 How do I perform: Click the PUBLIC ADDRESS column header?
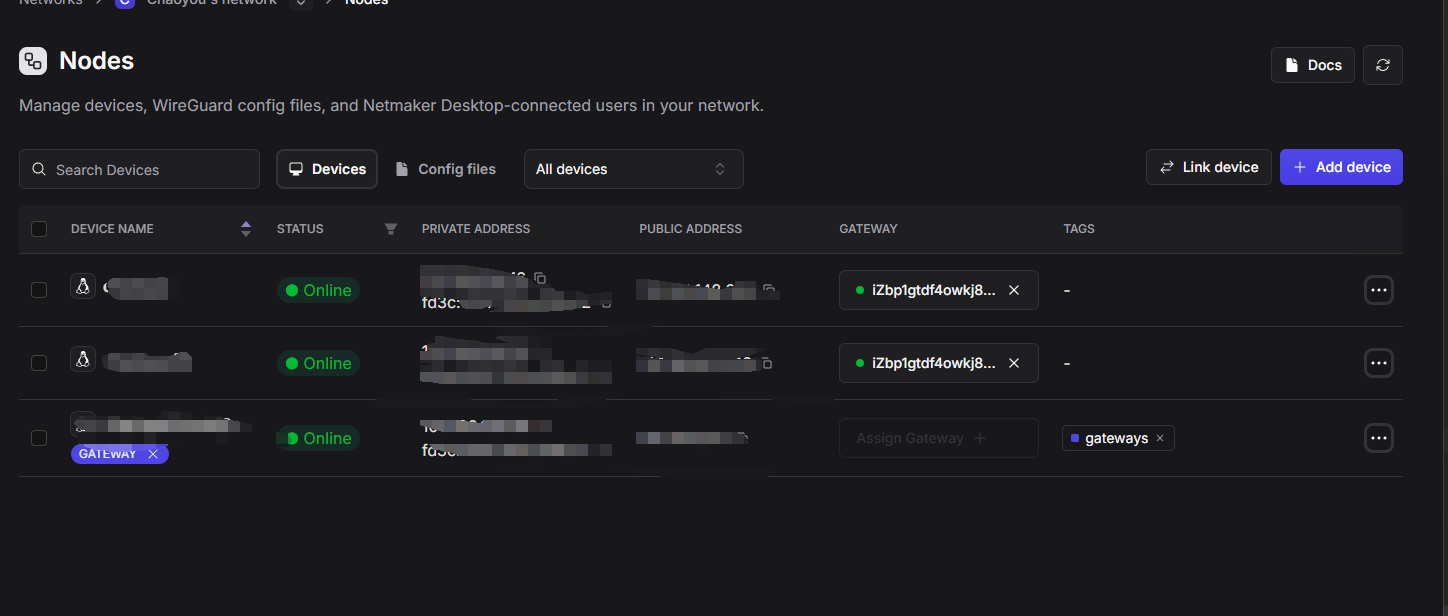click(x=691, y=229)
